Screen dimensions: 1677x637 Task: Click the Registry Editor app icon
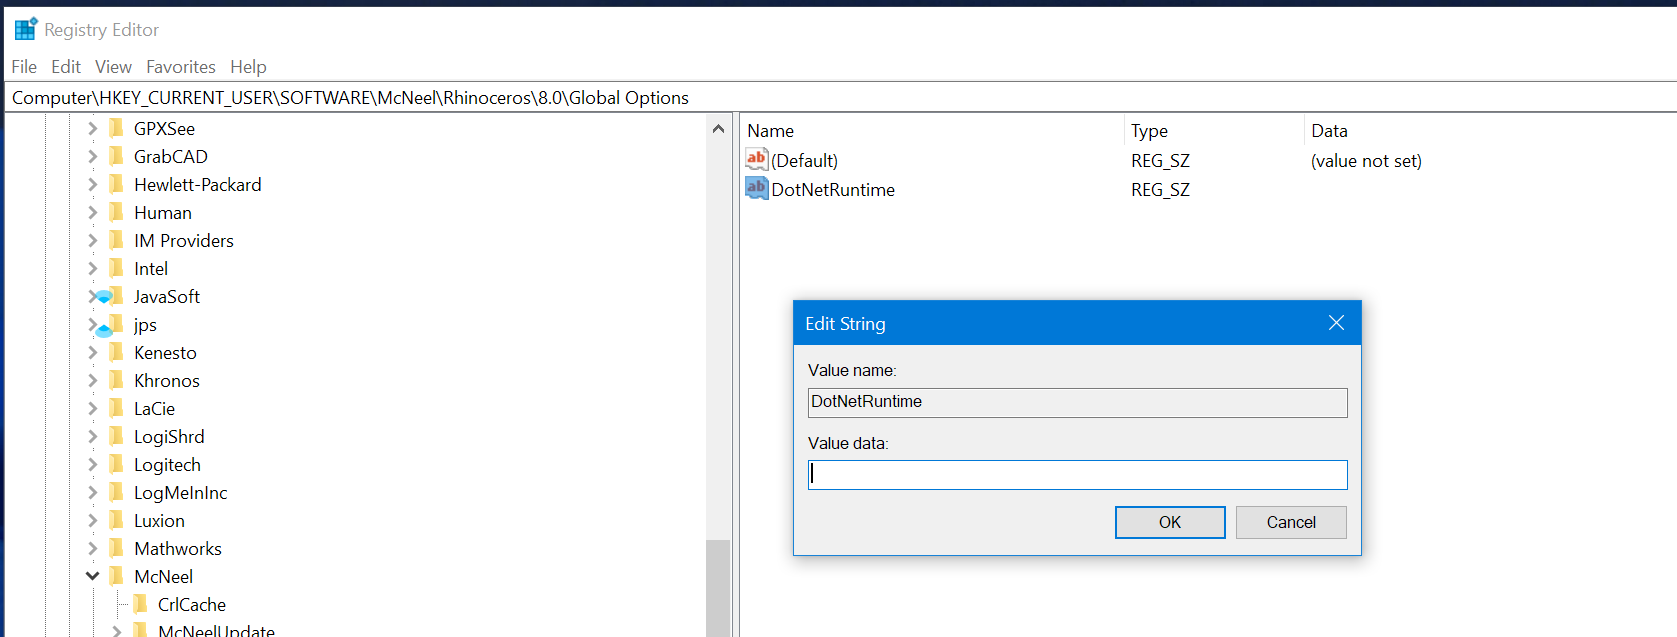[x=25, y=29]
